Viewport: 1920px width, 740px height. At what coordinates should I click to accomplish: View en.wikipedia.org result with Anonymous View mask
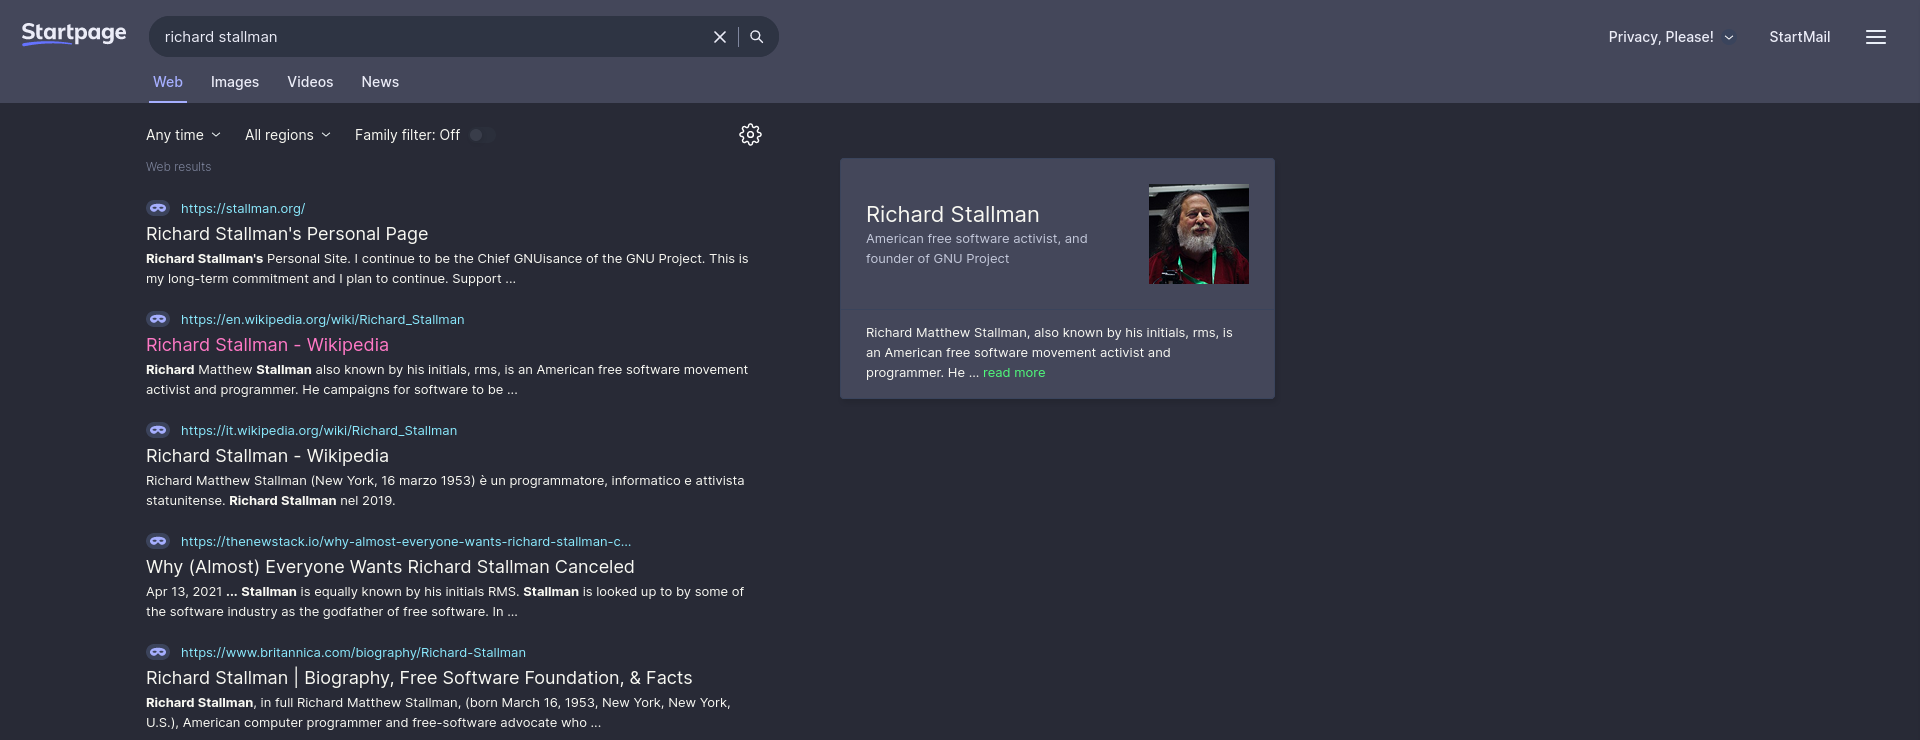(158, 319)
